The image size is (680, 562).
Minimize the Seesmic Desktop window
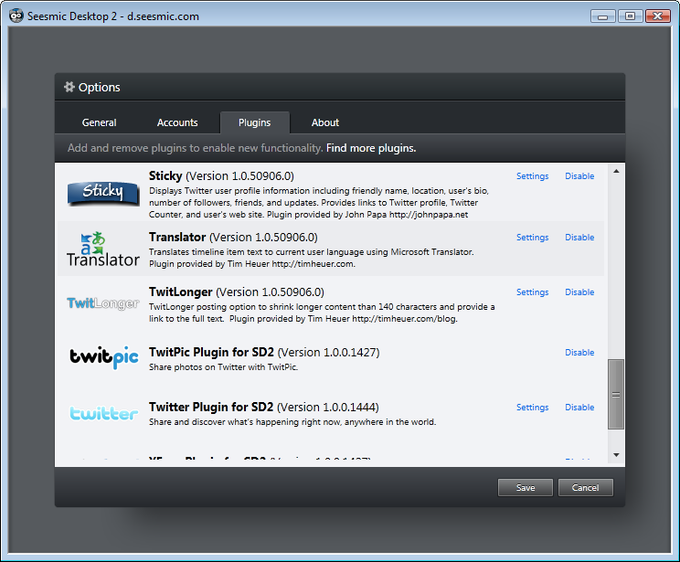pos(603,16)
